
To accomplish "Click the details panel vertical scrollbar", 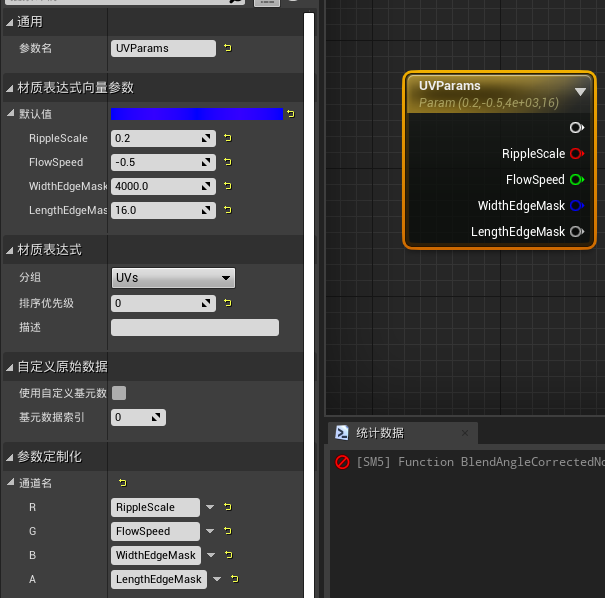I will [309, 305].
